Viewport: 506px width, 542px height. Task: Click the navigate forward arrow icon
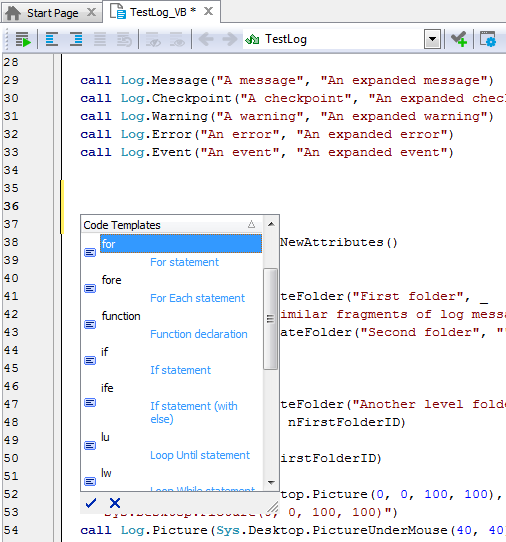(x=229, y=39)
